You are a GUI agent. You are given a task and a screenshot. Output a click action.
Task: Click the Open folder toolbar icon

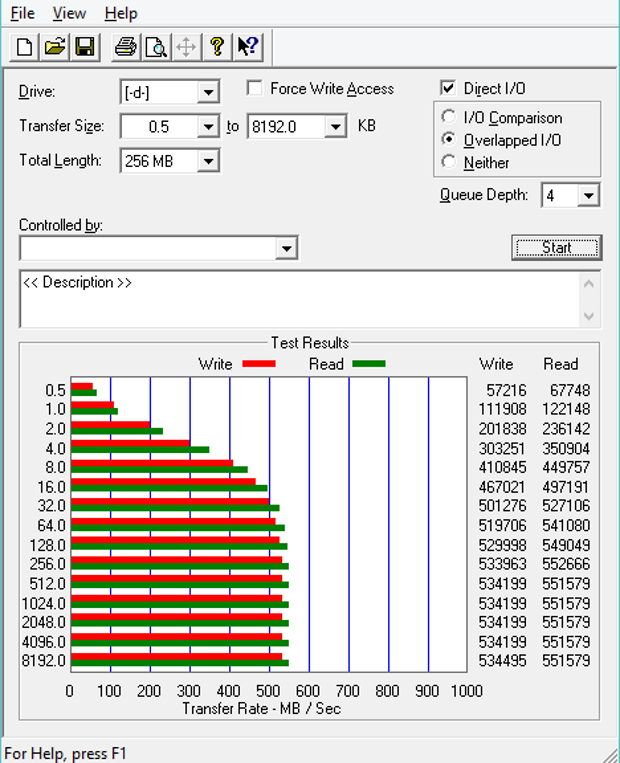coord(56,46)
